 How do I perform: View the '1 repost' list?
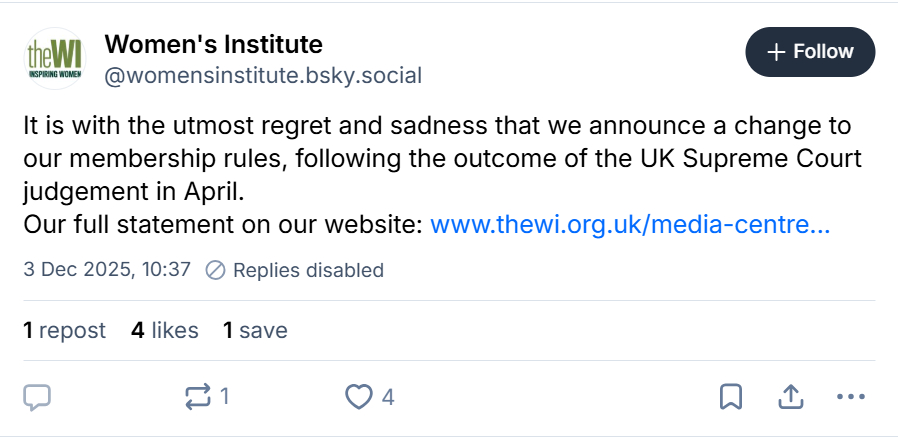(64, 330)
